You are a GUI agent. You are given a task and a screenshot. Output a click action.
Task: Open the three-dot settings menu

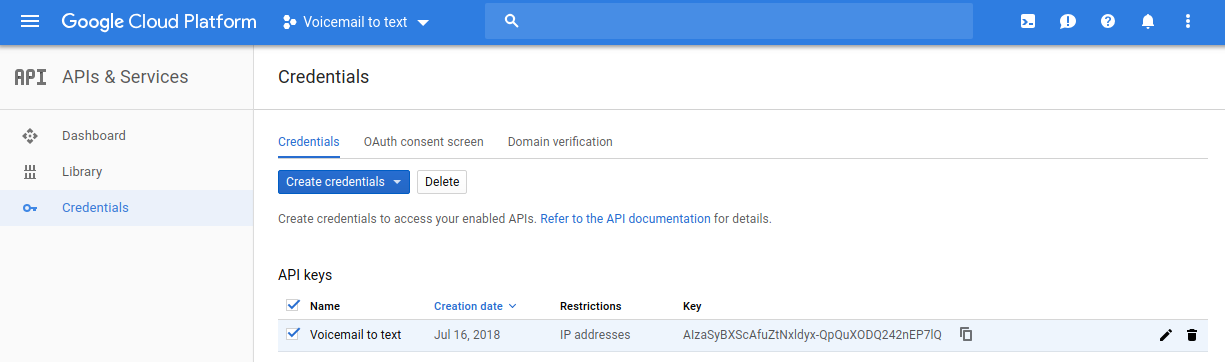click(1188, 21)
